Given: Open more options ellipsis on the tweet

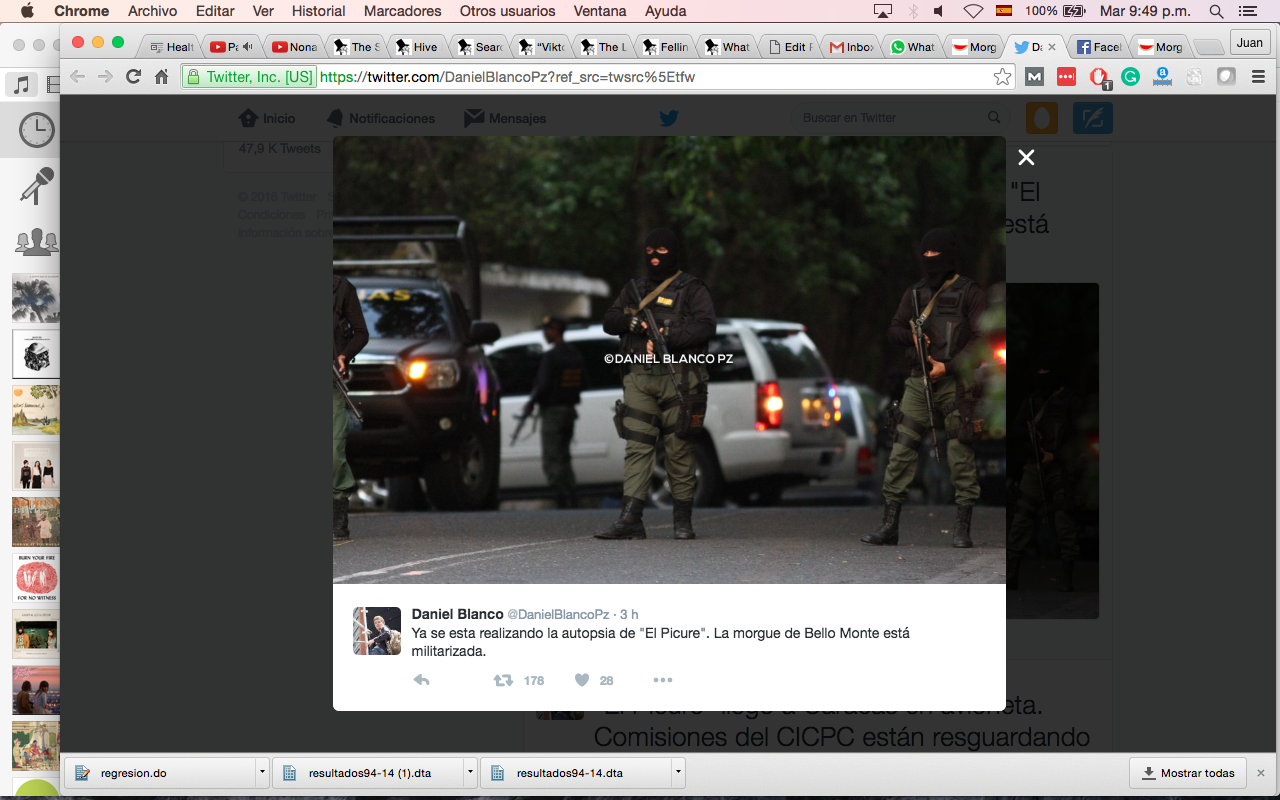Looking at the screenshot, I should [x=662, y=680].
